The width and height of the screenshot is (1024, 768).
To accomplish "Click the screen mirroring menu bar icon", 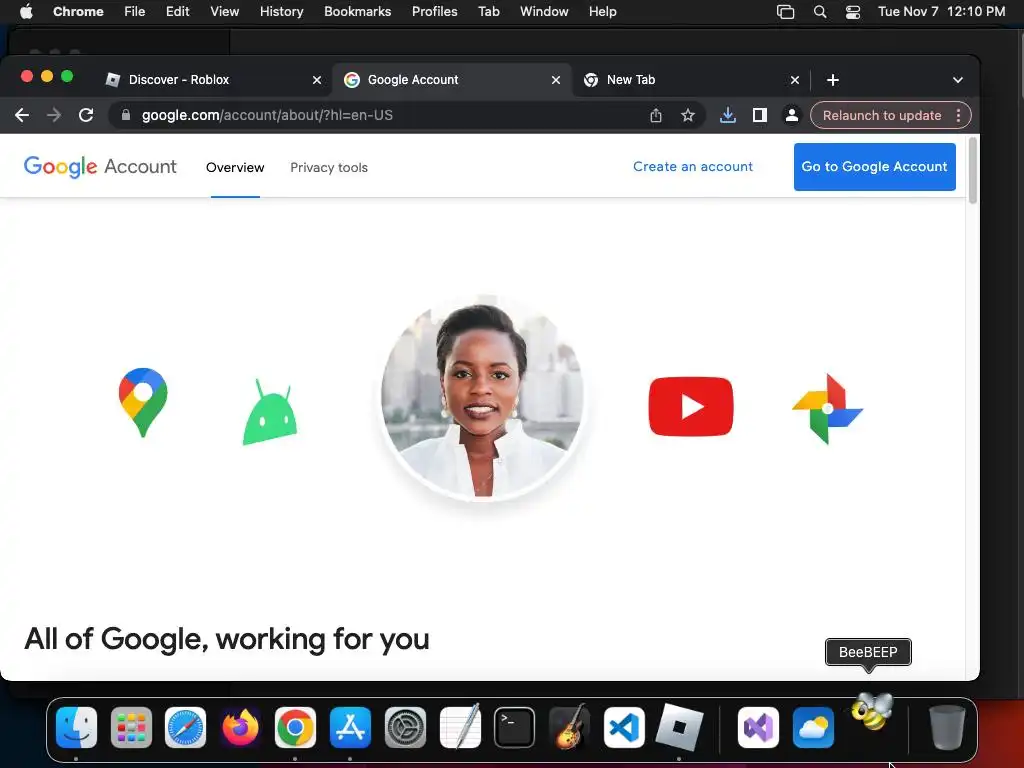I will tap(786, 12).
